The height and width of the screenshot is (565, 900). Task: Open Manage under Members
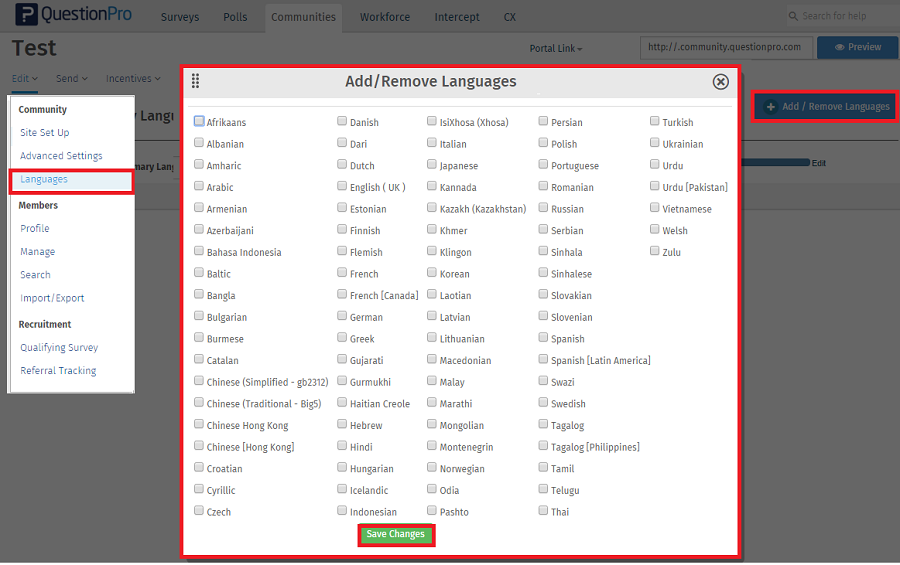click(38, 251)
